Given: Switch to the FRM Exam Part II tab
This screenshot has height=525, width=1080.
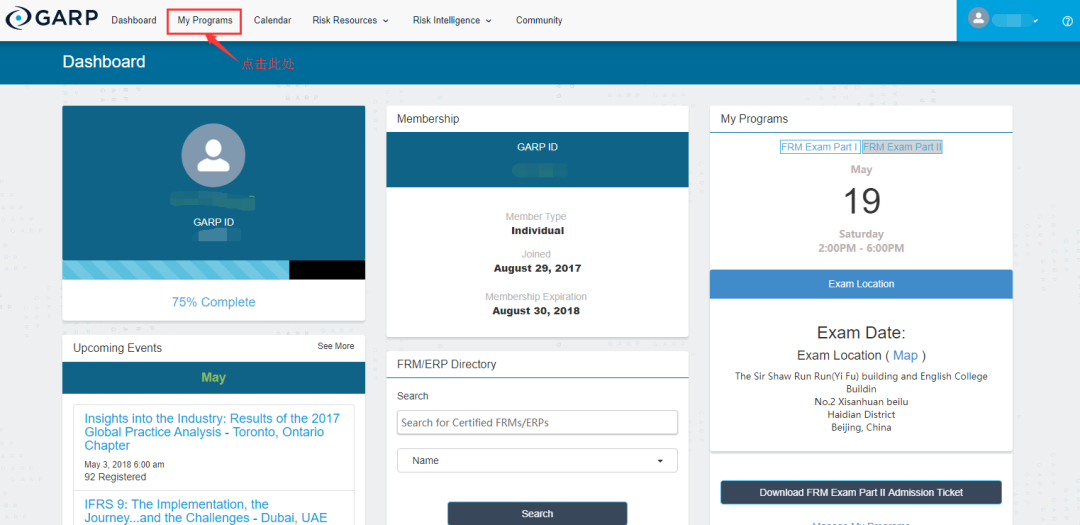Looking at the screenshot, I should pos(902,147).
